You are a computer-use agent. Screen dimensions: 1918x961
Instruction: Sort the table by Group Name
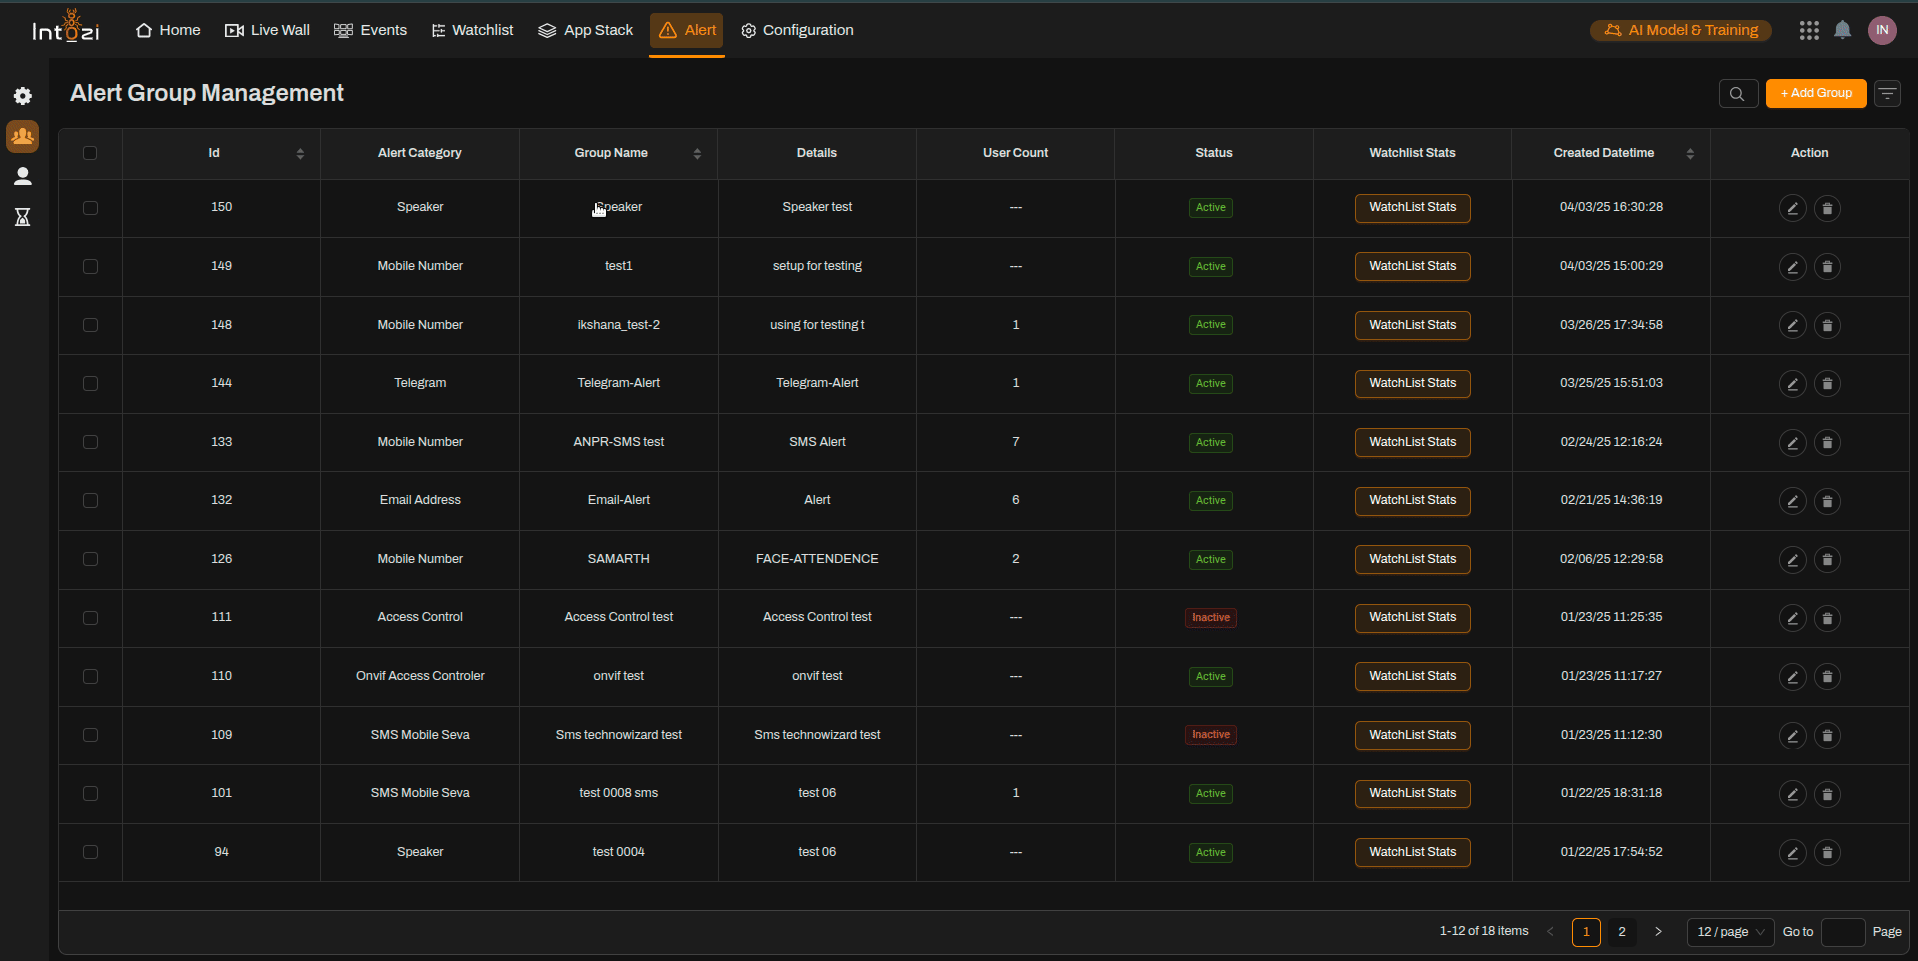698,153
